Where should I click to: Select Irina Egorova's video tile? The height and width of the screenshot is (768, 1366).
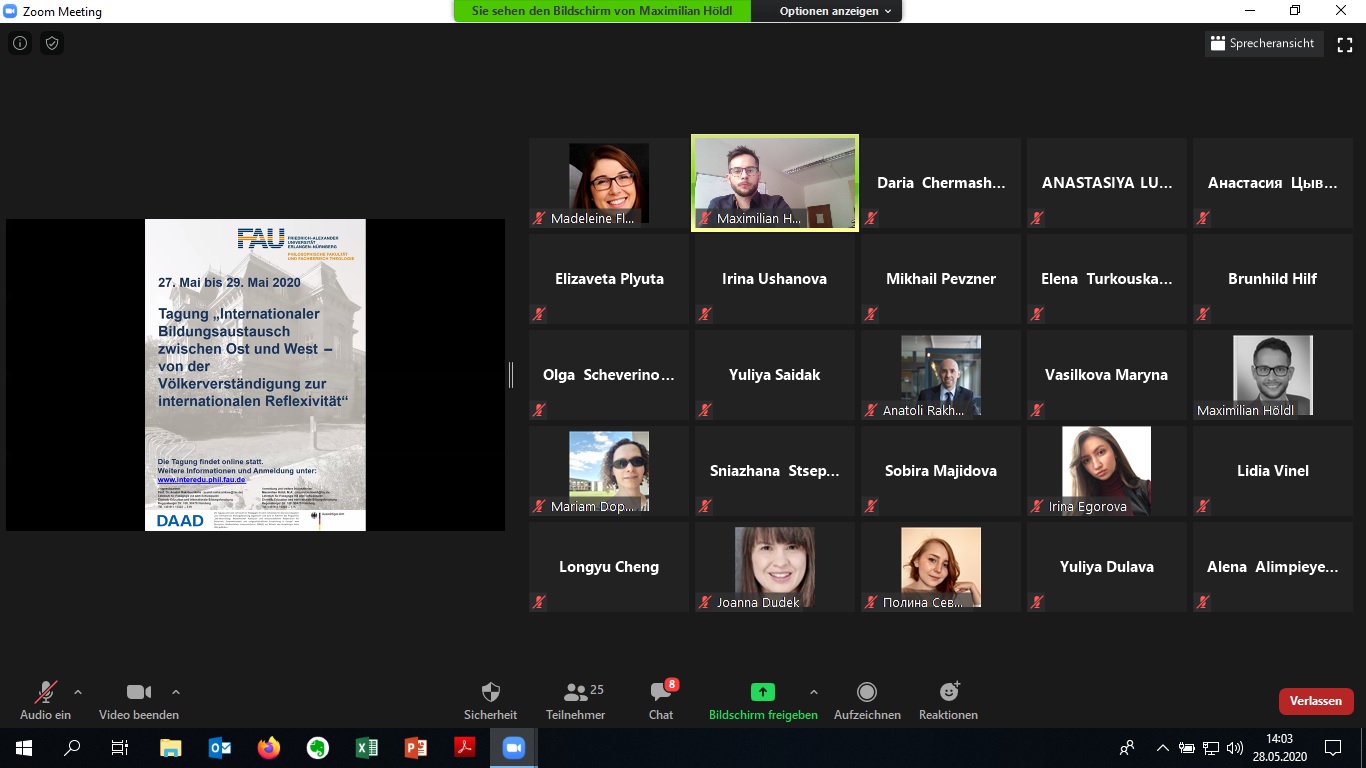(1106, 471)
